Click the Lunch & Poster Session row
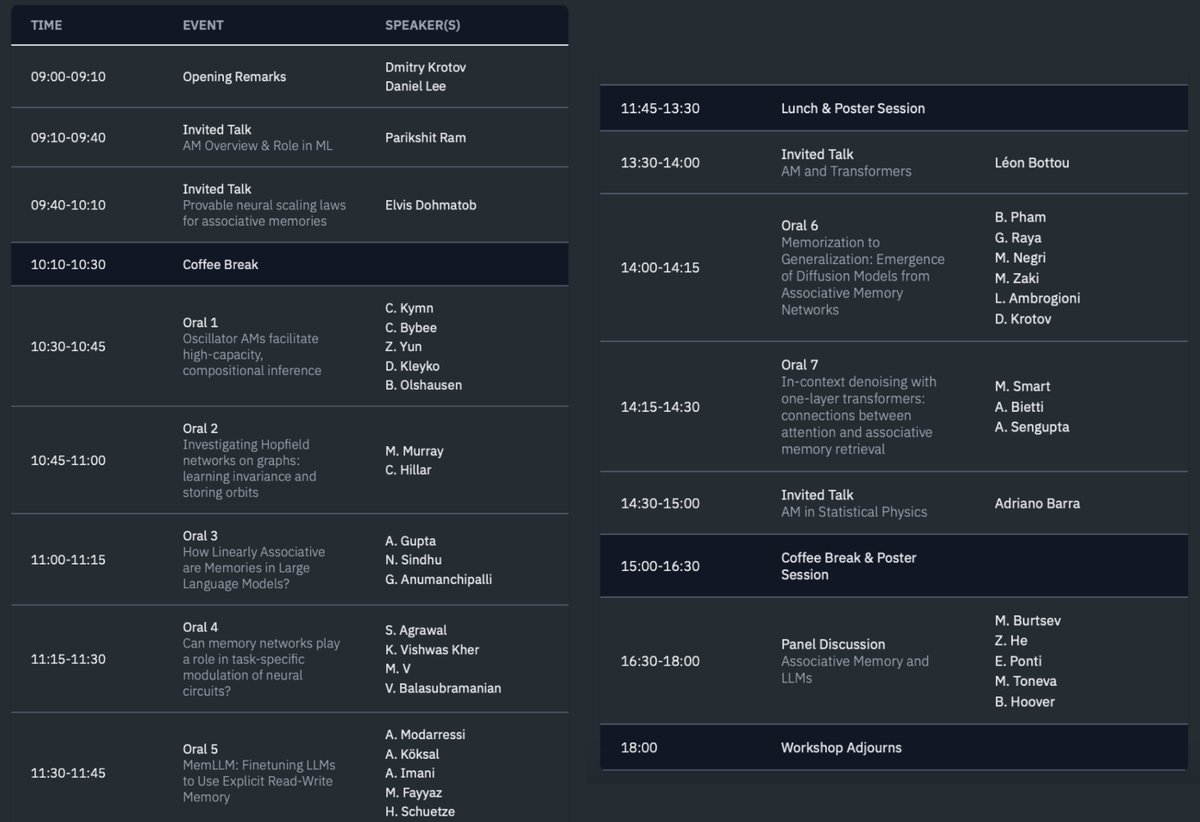1200x822 pixels. [894, 108]
